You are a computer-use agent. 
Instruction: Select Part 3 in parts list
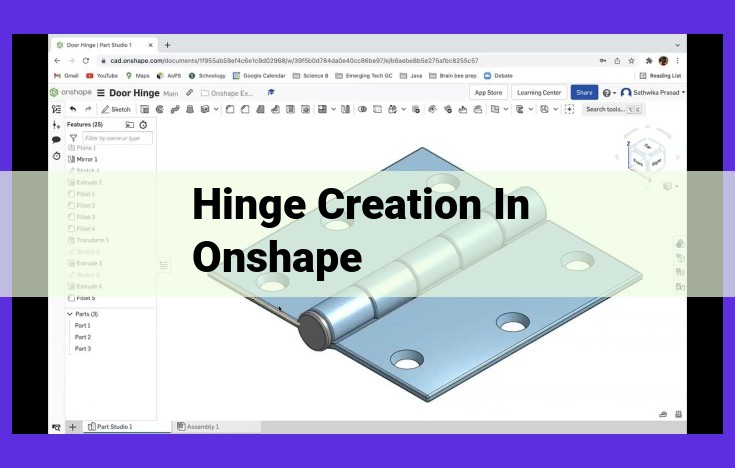tap(83, 348)
